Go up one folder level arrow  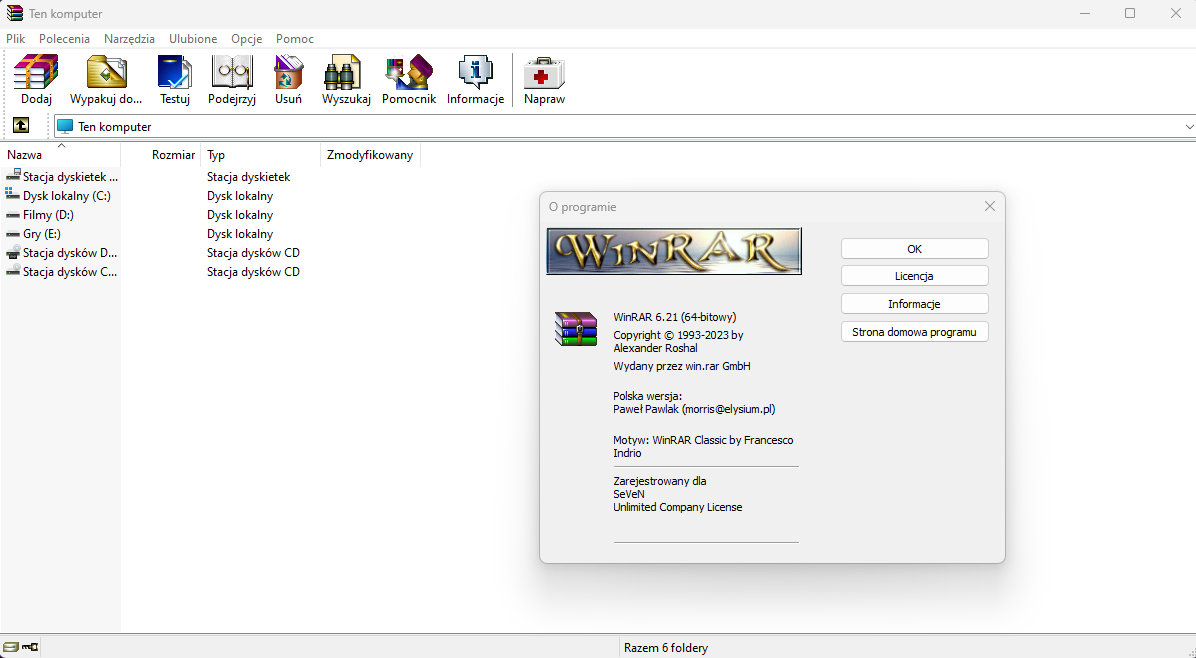coord(21,125)
